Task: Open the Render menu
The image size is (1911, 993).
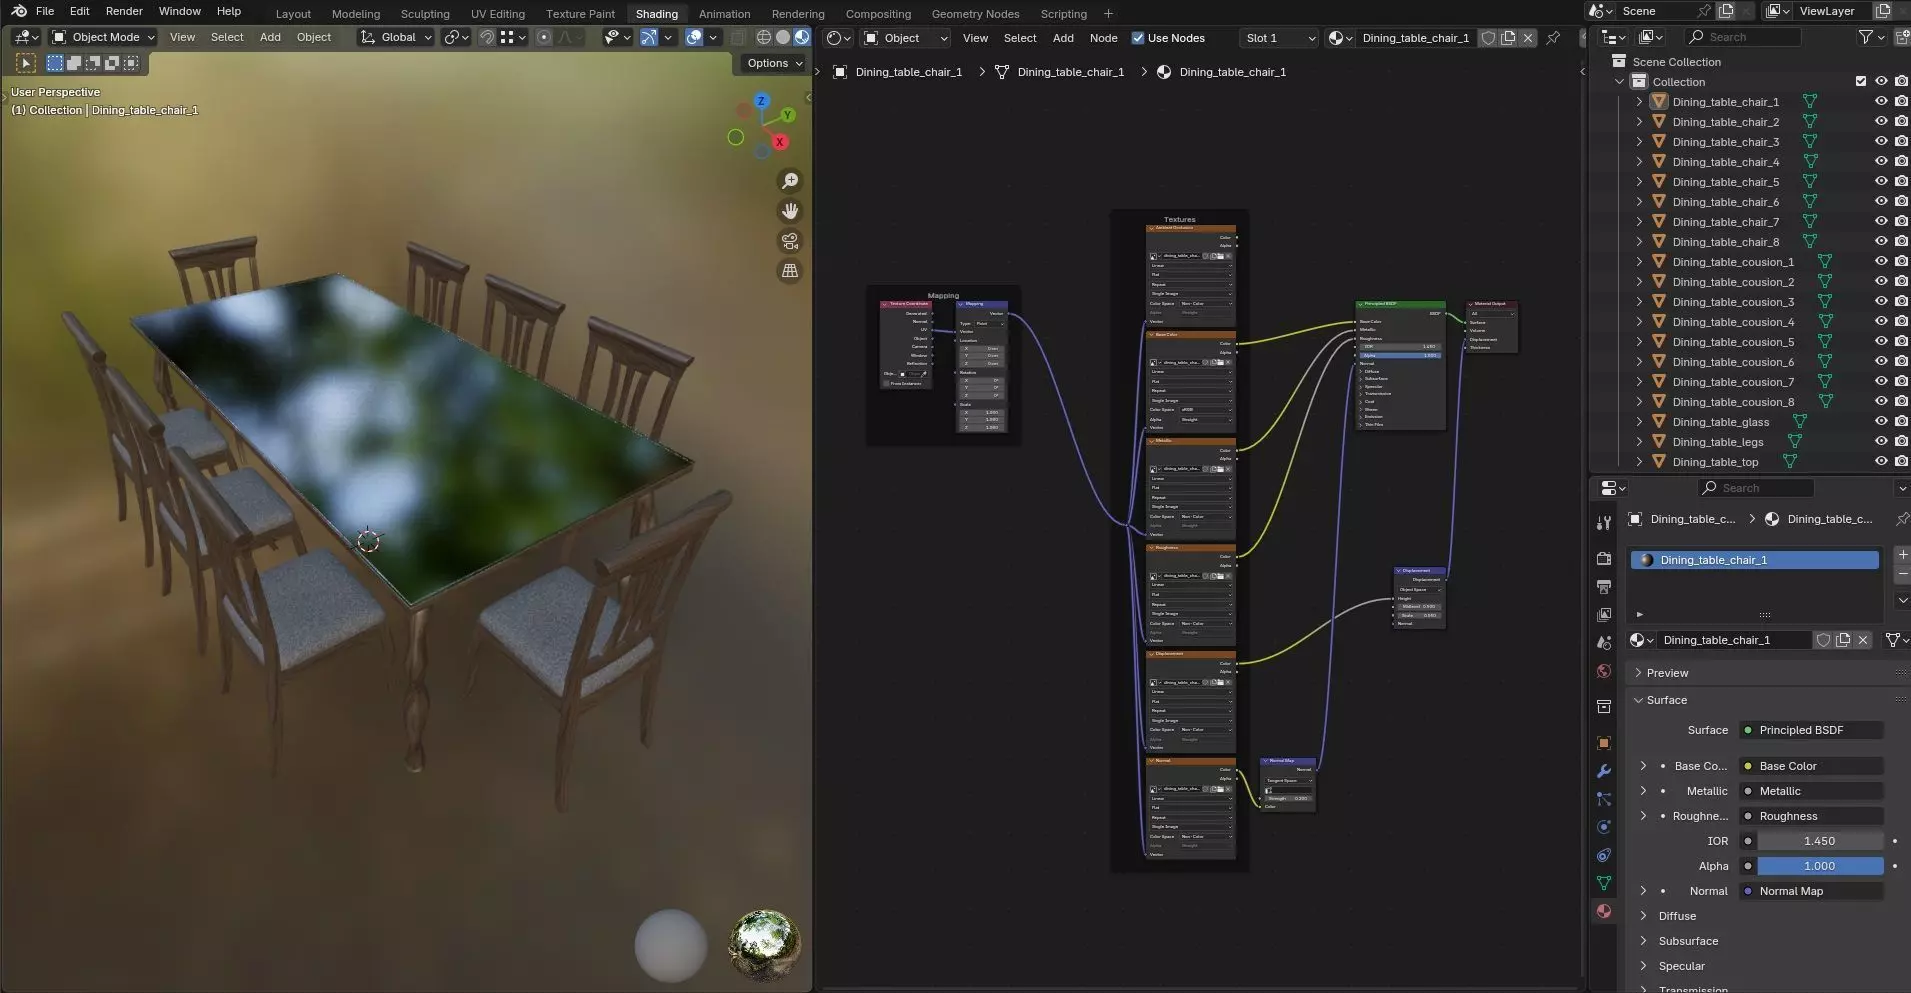Action: pyautogui.click(x=124, y=11)
